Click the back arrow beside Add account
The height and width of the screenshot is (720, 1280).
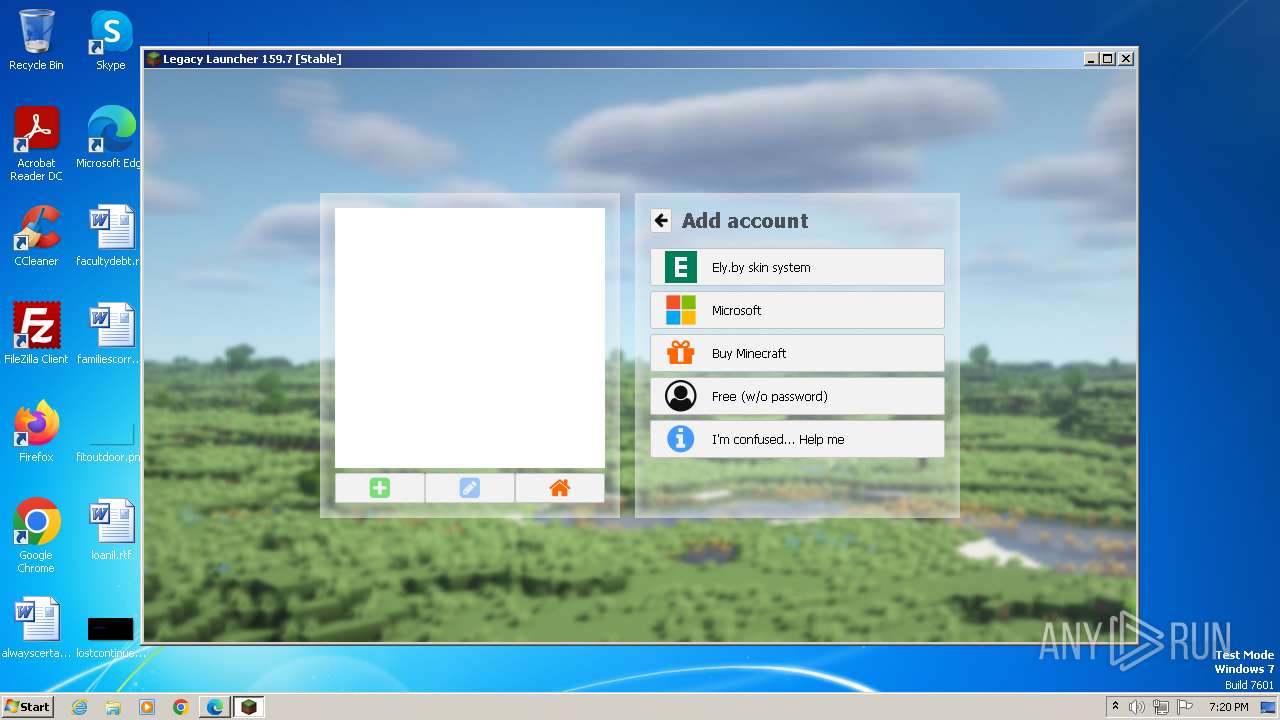point(661,221)
